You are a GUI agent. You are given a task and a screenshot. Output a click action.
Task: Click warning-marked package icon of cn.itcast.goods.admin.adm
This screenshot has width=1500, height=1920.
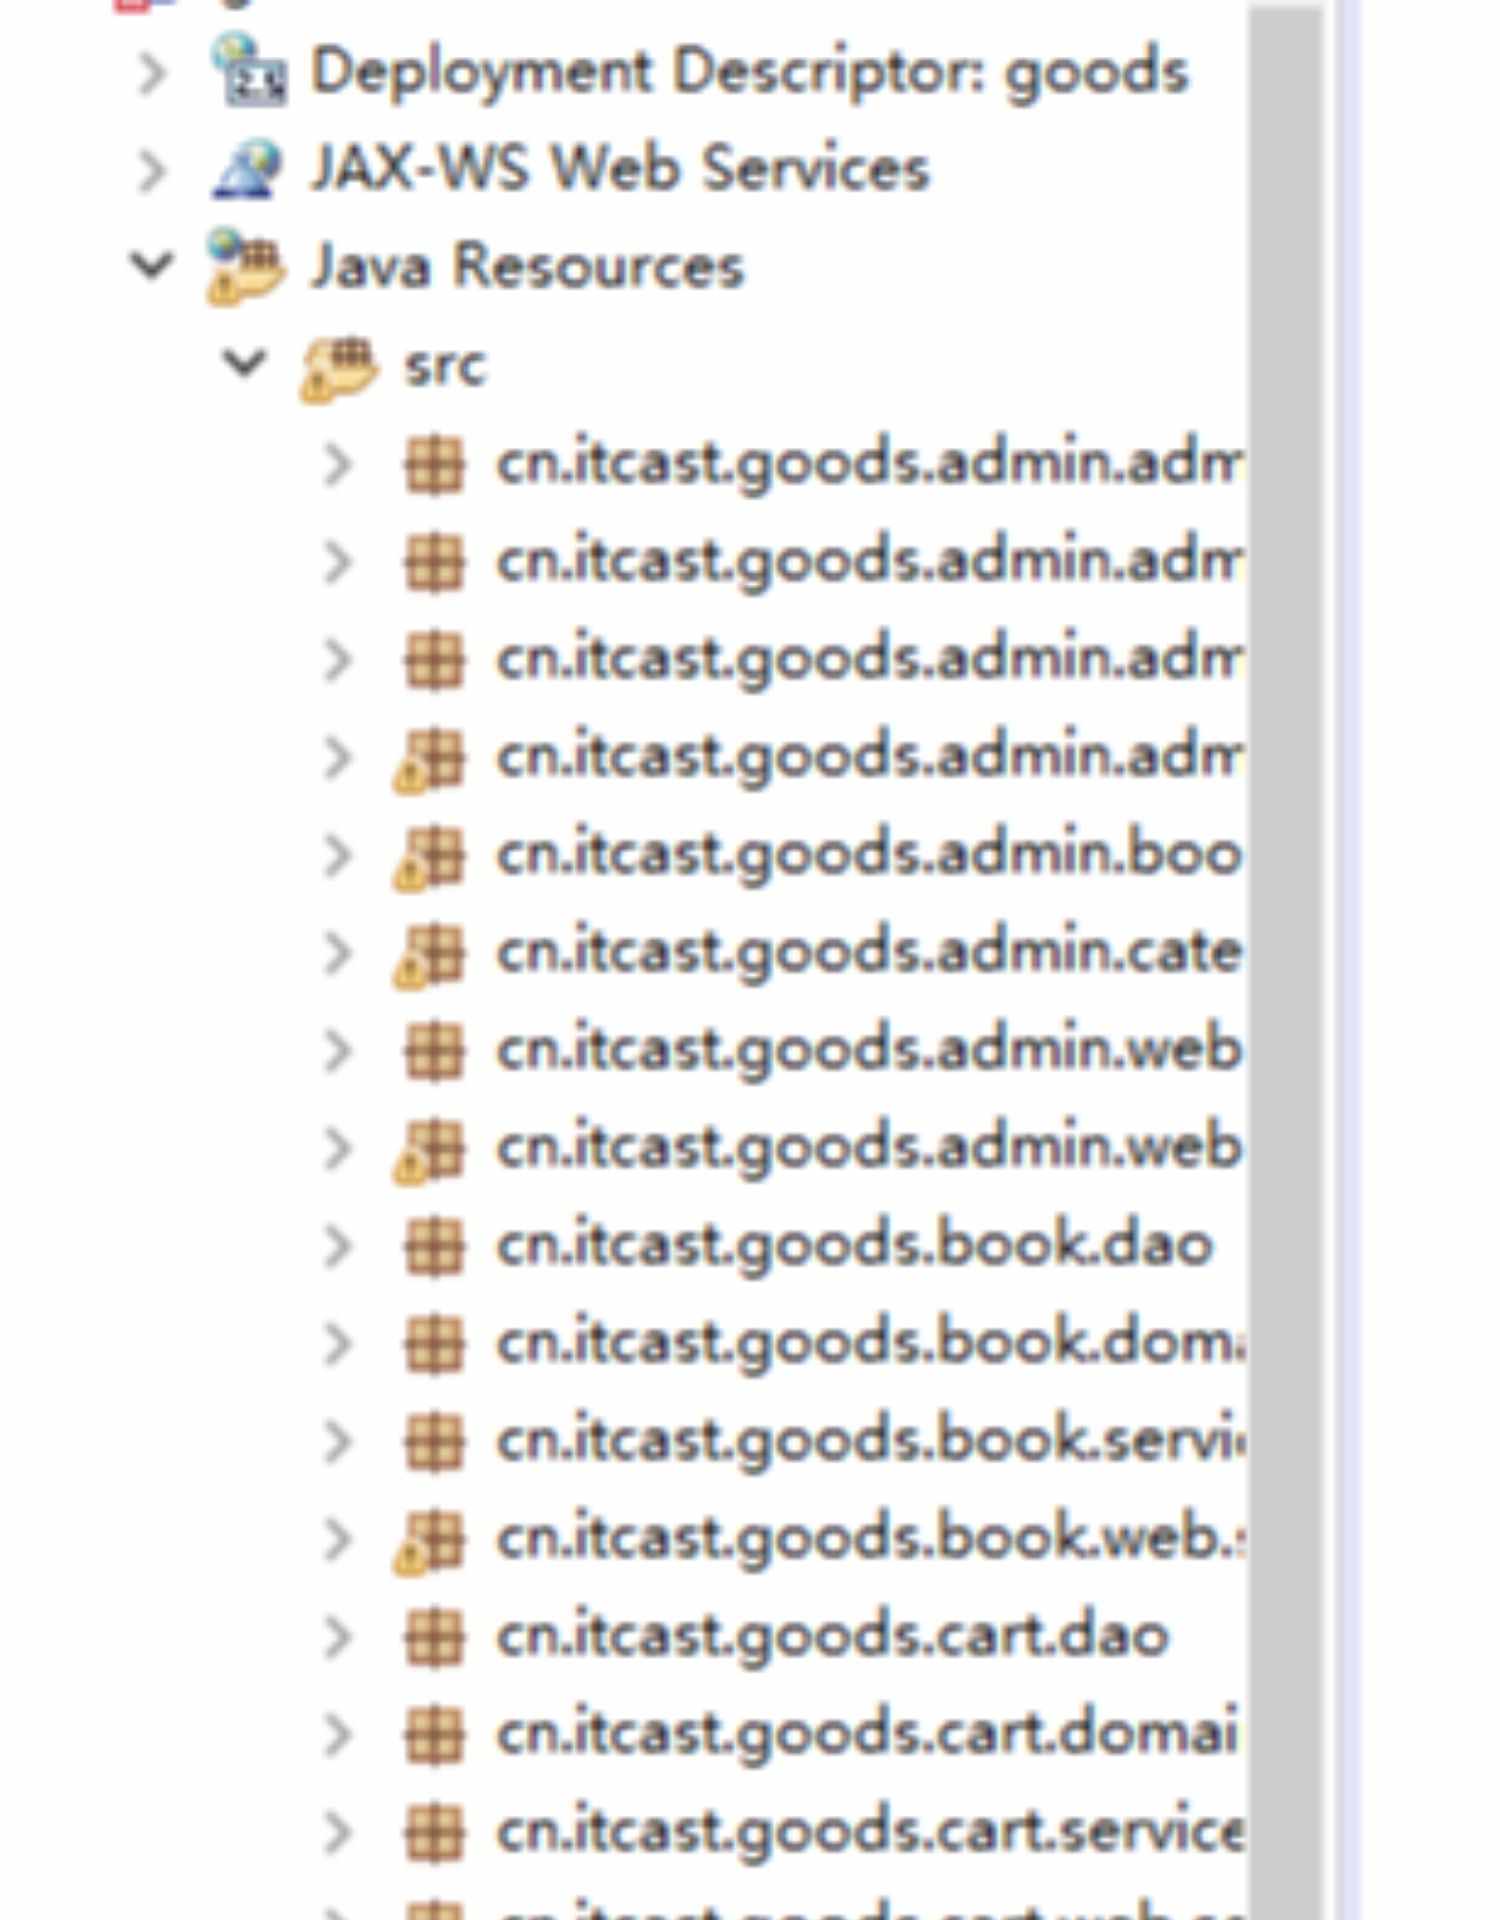pyautogui.click(x=430, y=759)
